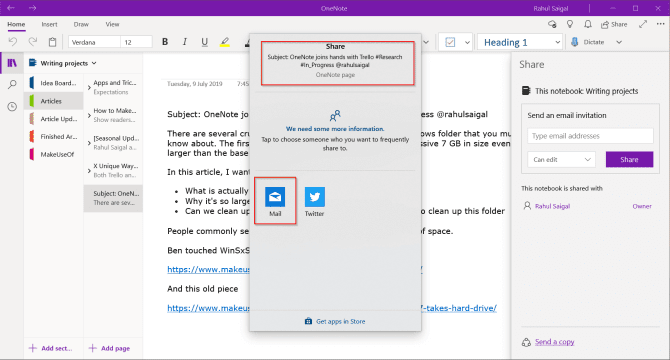The image size is (670, 360).
Task: Click the account name Rahul Saigal
Action: pos(550,8)
